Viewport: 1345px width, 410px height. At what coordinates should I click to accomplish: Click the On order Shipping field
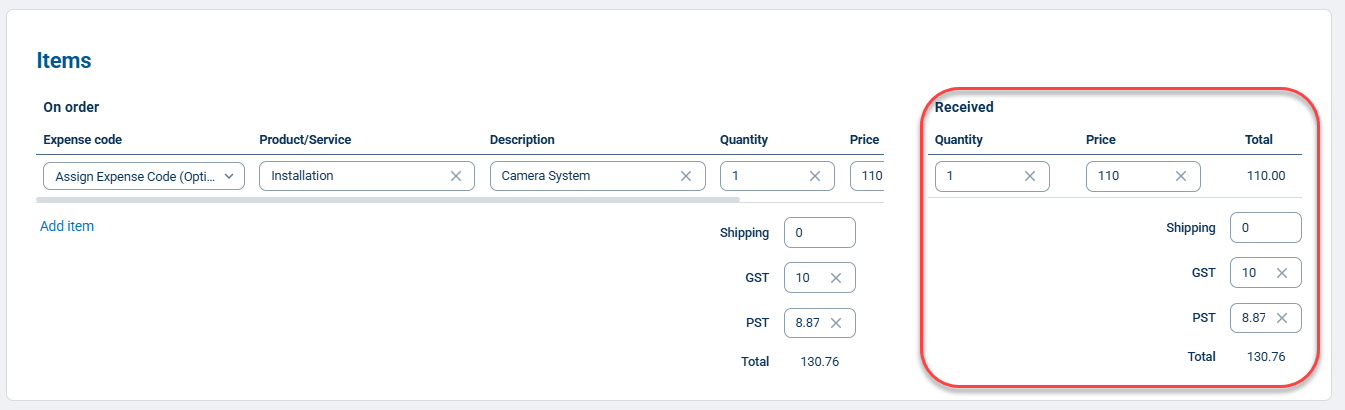pos(820,233)
